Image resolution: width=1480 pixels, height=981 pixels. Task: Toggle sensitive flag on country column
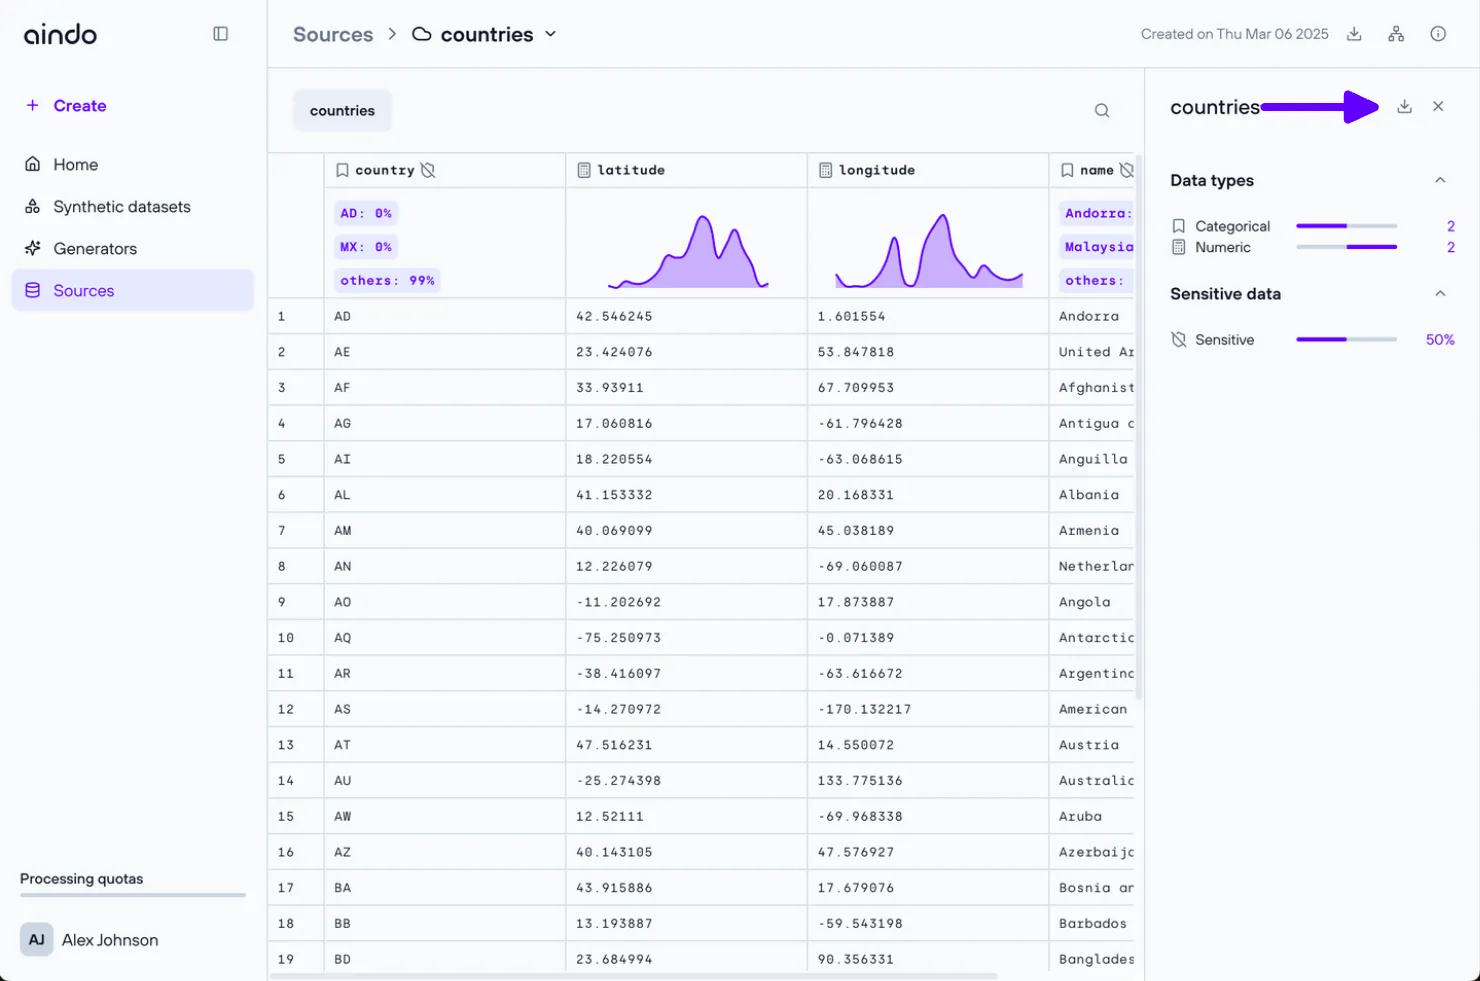428,170
